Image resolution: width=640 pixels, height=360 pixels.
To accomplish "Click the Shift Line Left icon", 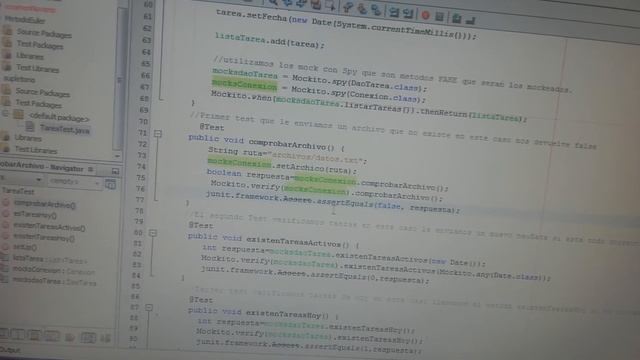I will [x=393, y=12].
